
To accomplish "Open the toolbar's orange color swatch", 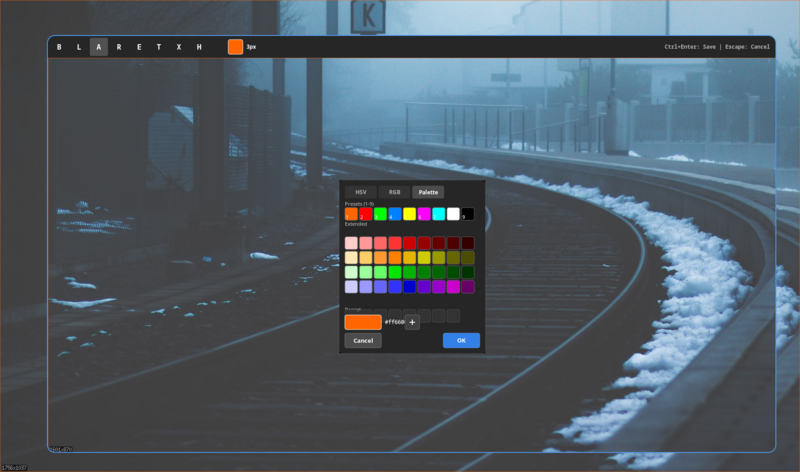I will tap(235, 47).
